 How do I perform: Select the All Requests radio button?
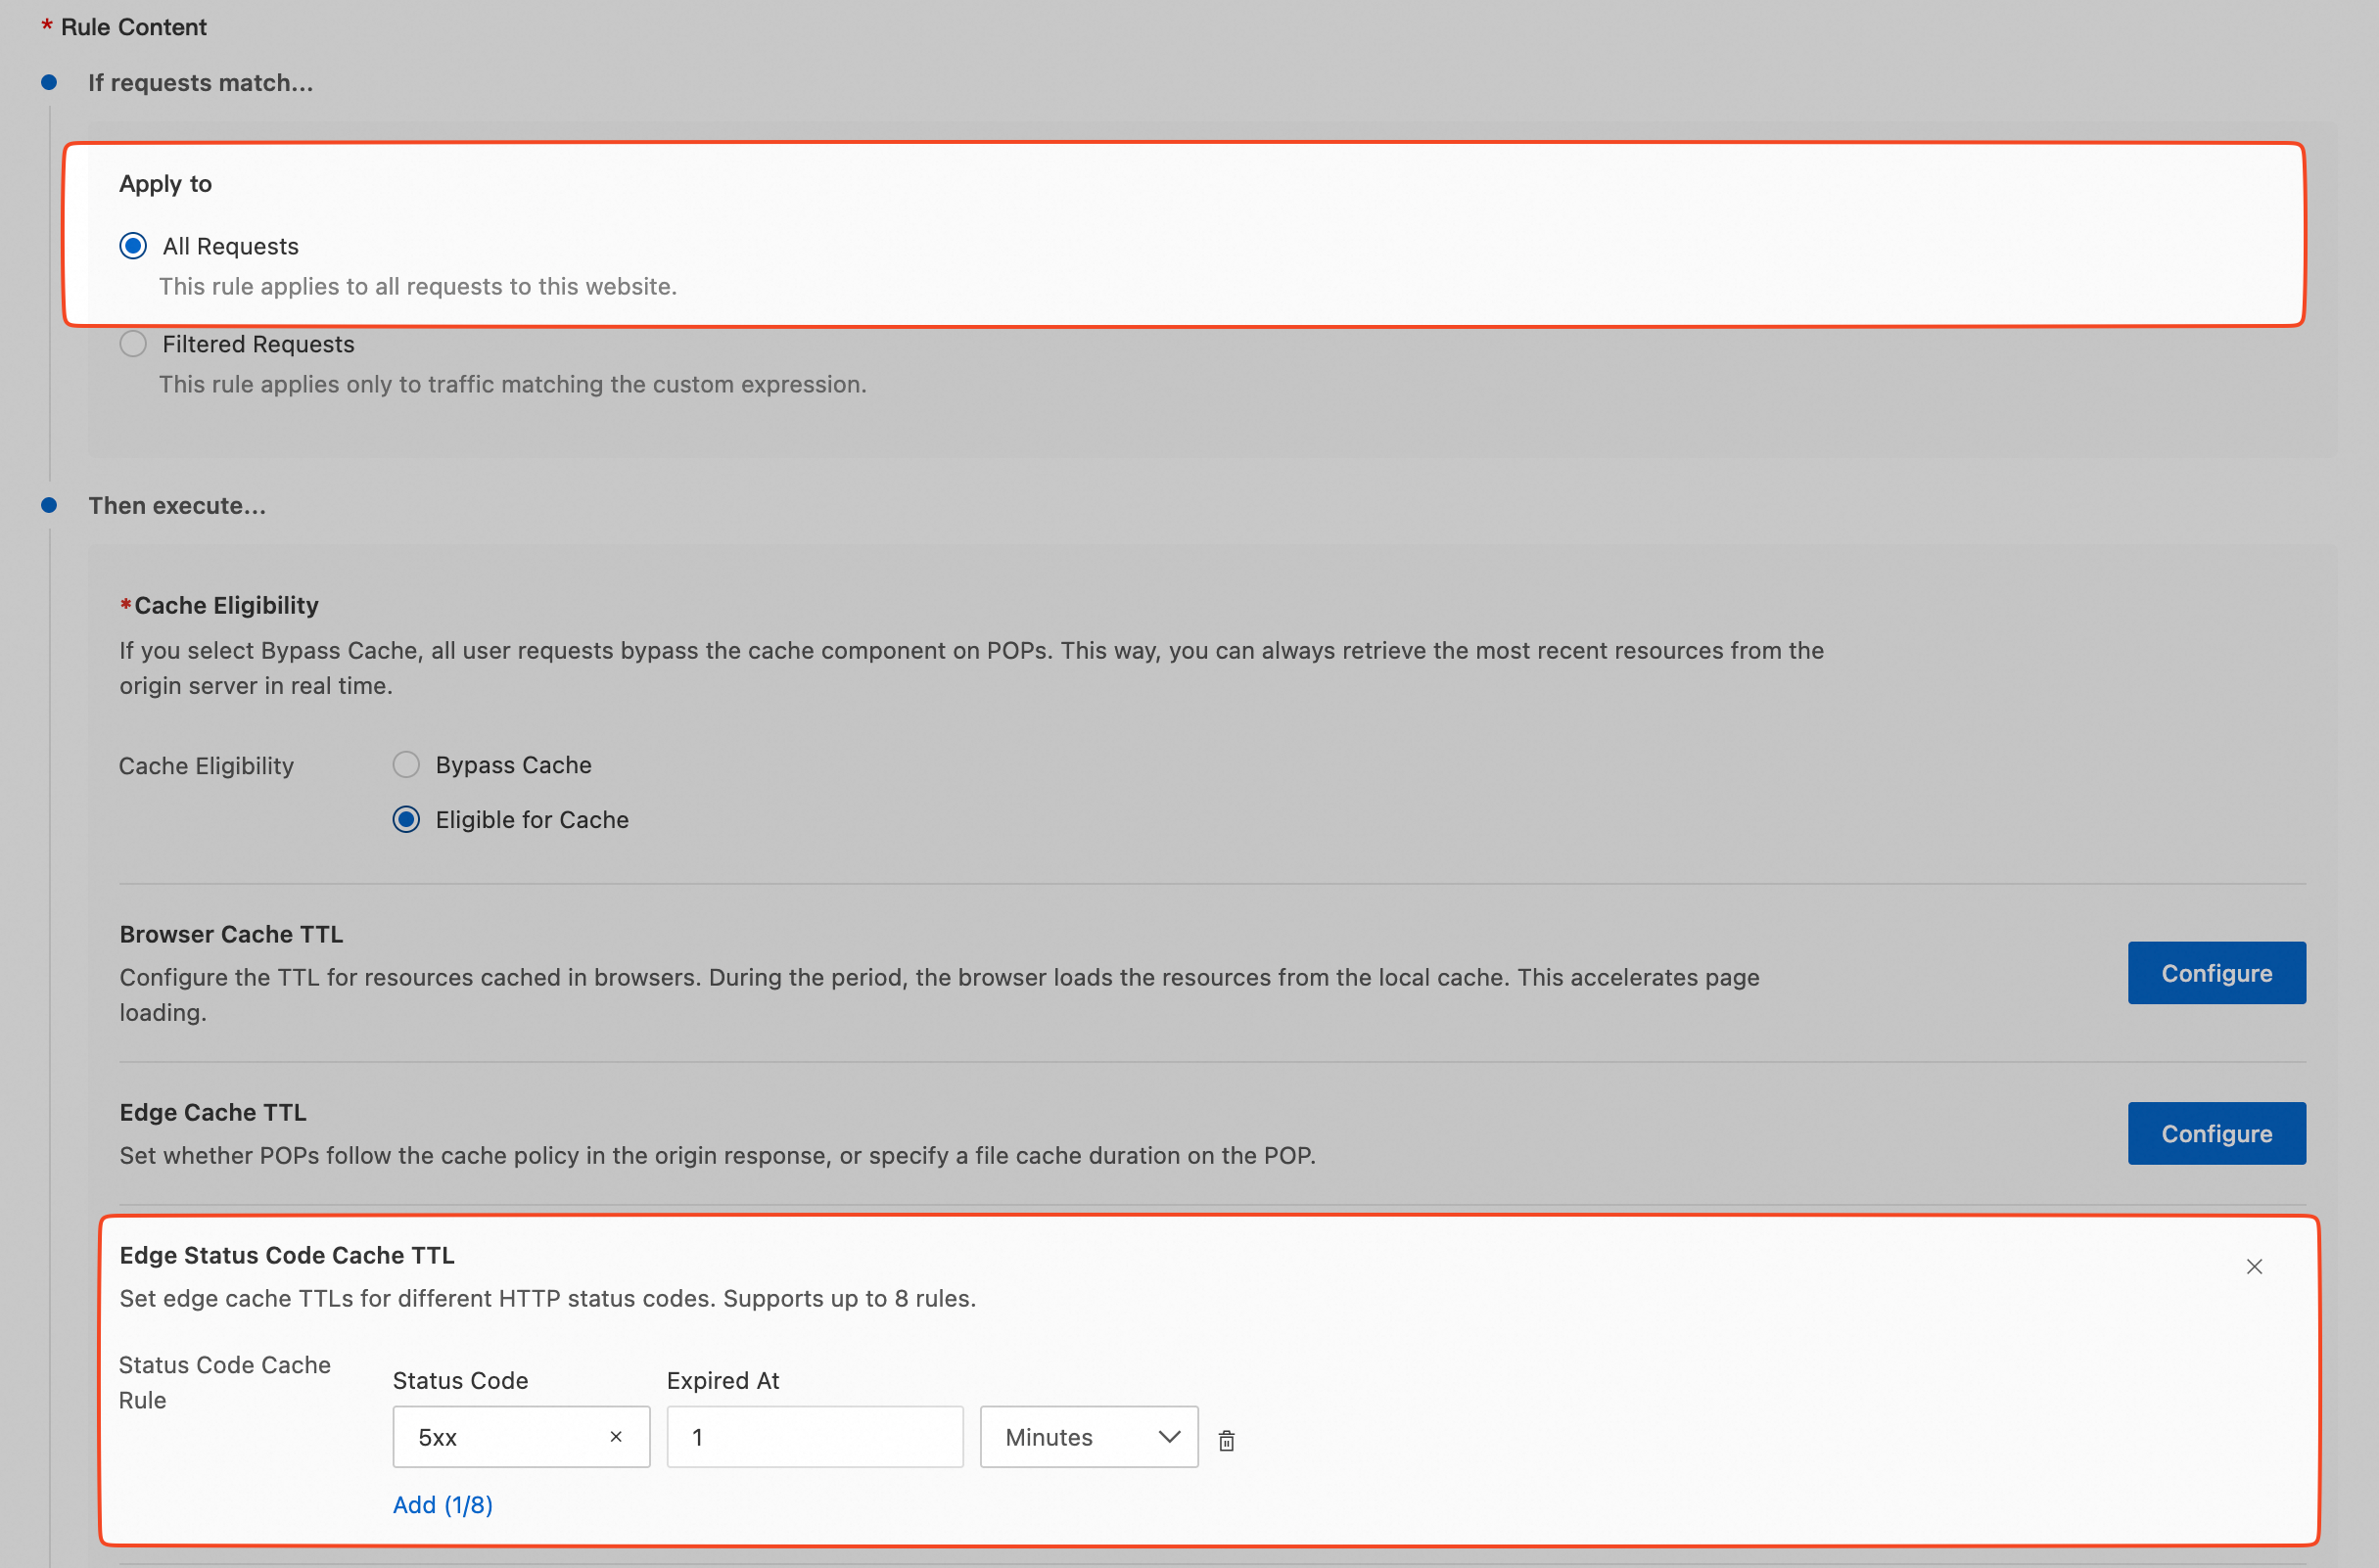[133, 246]
